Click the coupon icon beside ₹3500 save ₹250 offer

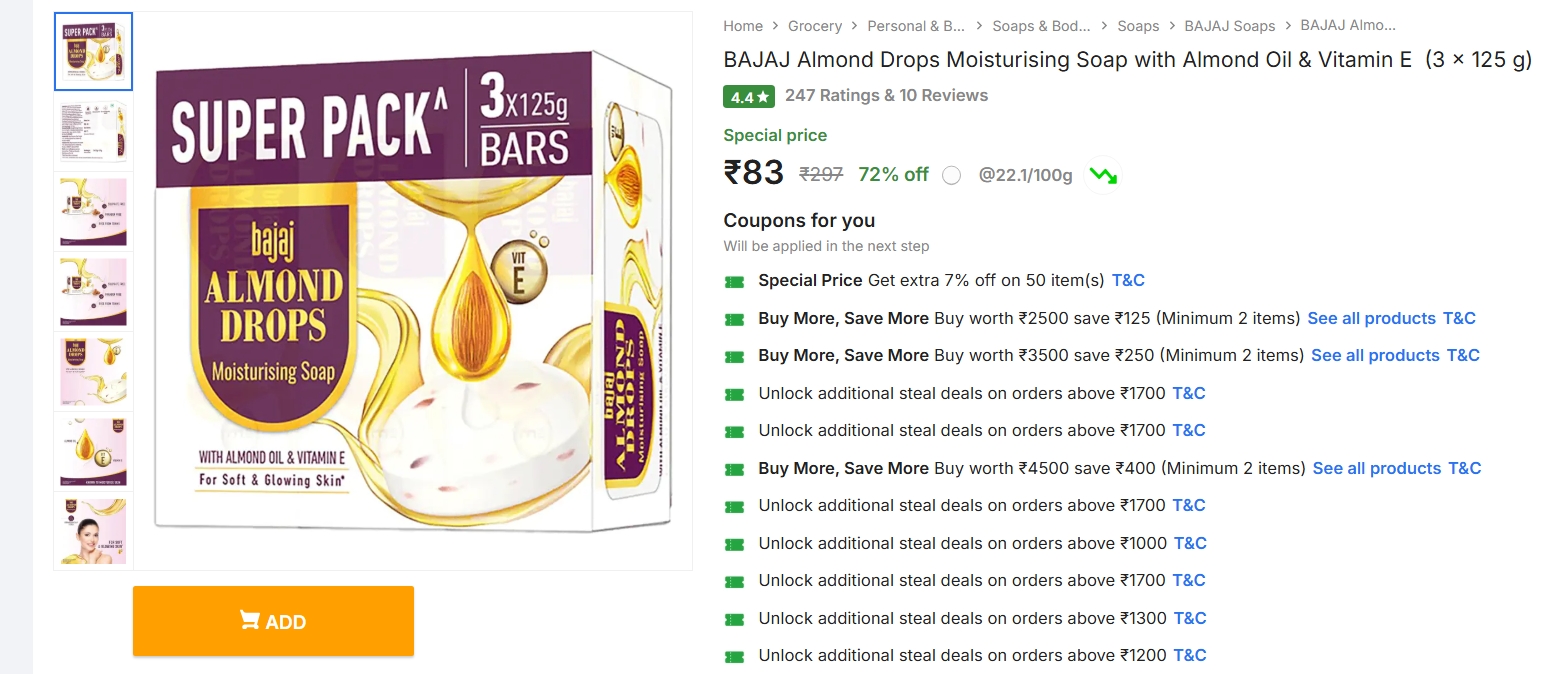[x=735, y=355]
